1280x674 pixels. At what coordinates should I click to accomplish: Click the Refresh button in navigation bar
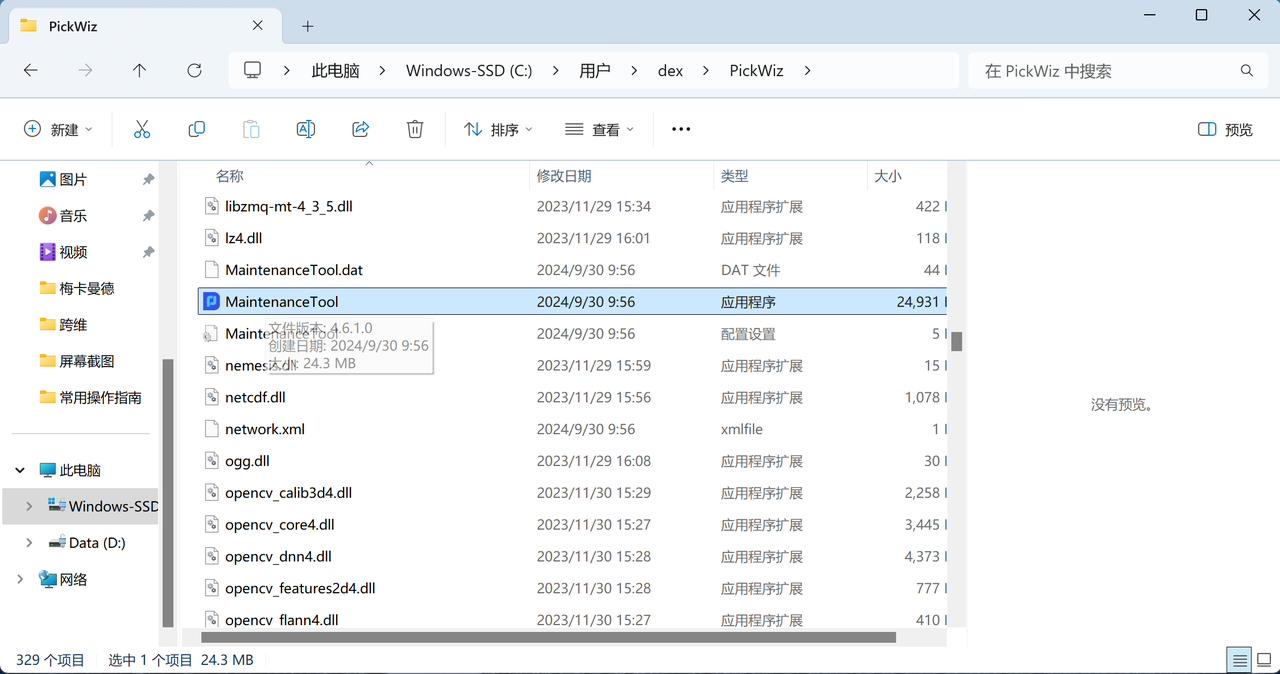[x=194, y=70]
